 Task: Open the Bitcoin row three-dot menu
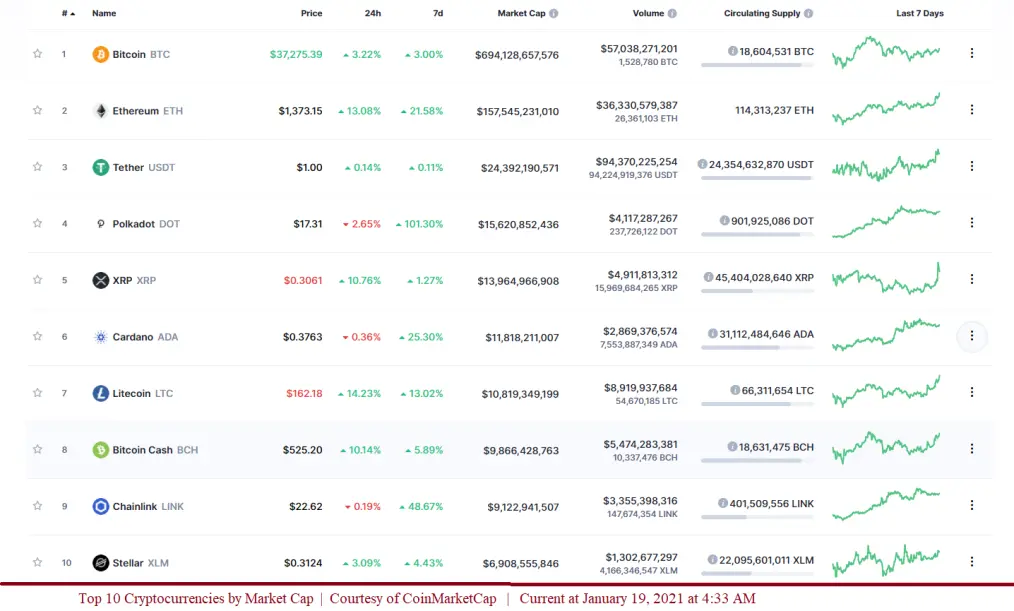(971, 53)
